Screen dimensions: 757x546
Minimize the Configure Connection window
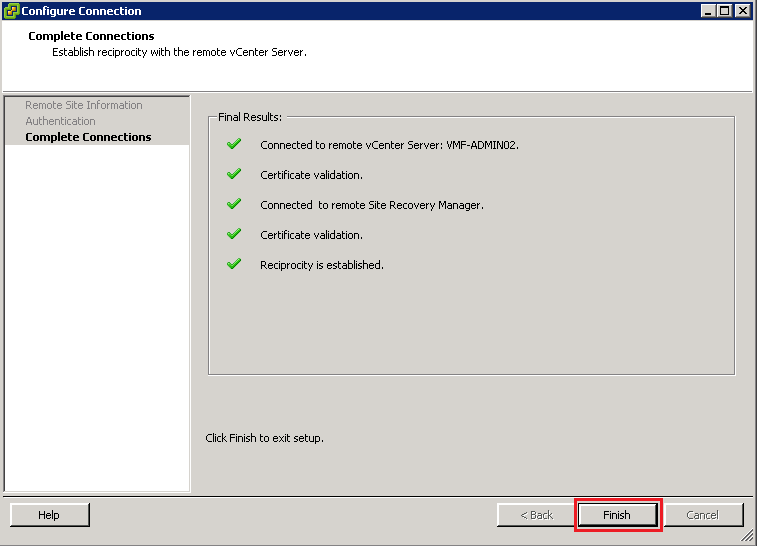[708, 11]
